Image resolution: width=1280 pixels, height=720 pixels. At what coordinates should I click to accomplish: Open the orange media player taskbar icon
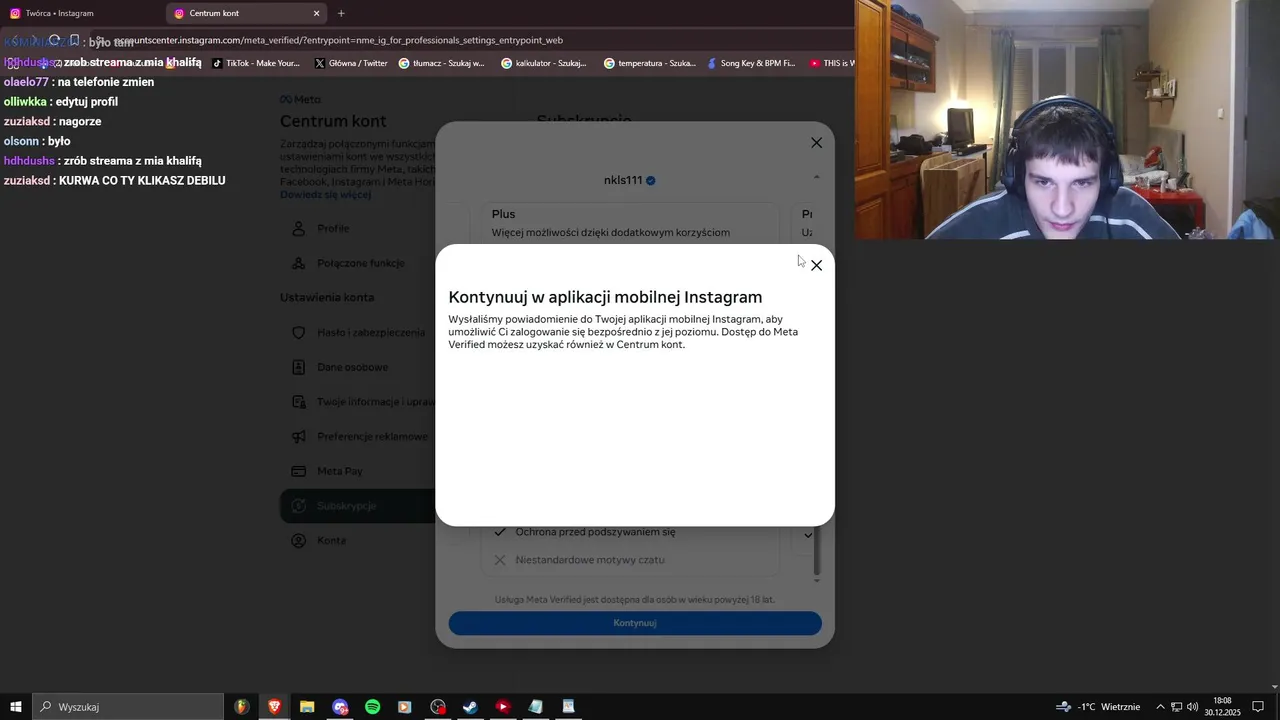[404, 707]
